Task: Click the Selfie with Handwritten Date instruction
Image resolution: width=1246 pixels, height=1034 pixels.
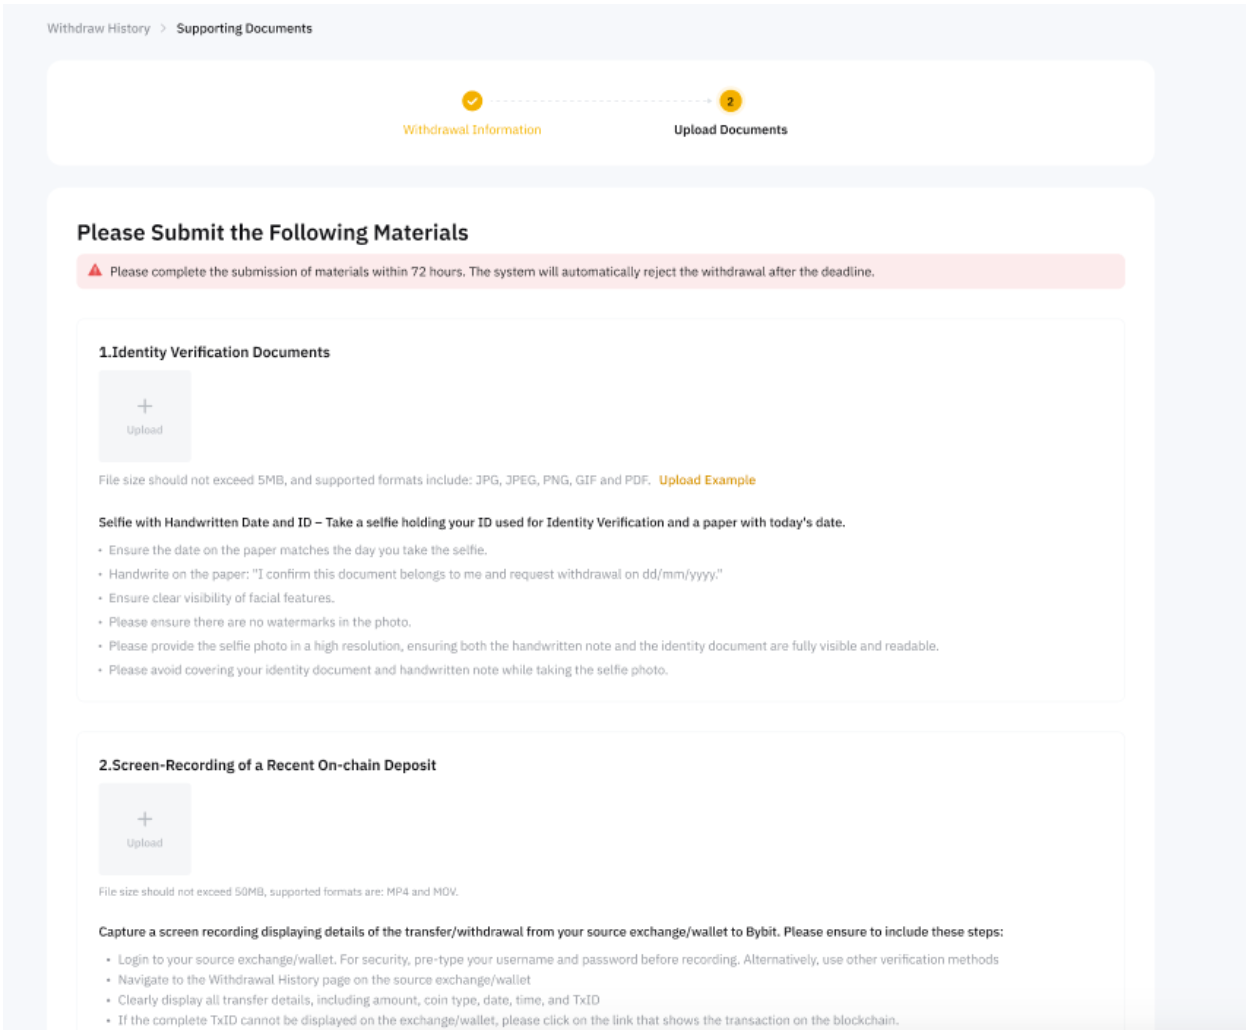Action: (x=471, y=522)
